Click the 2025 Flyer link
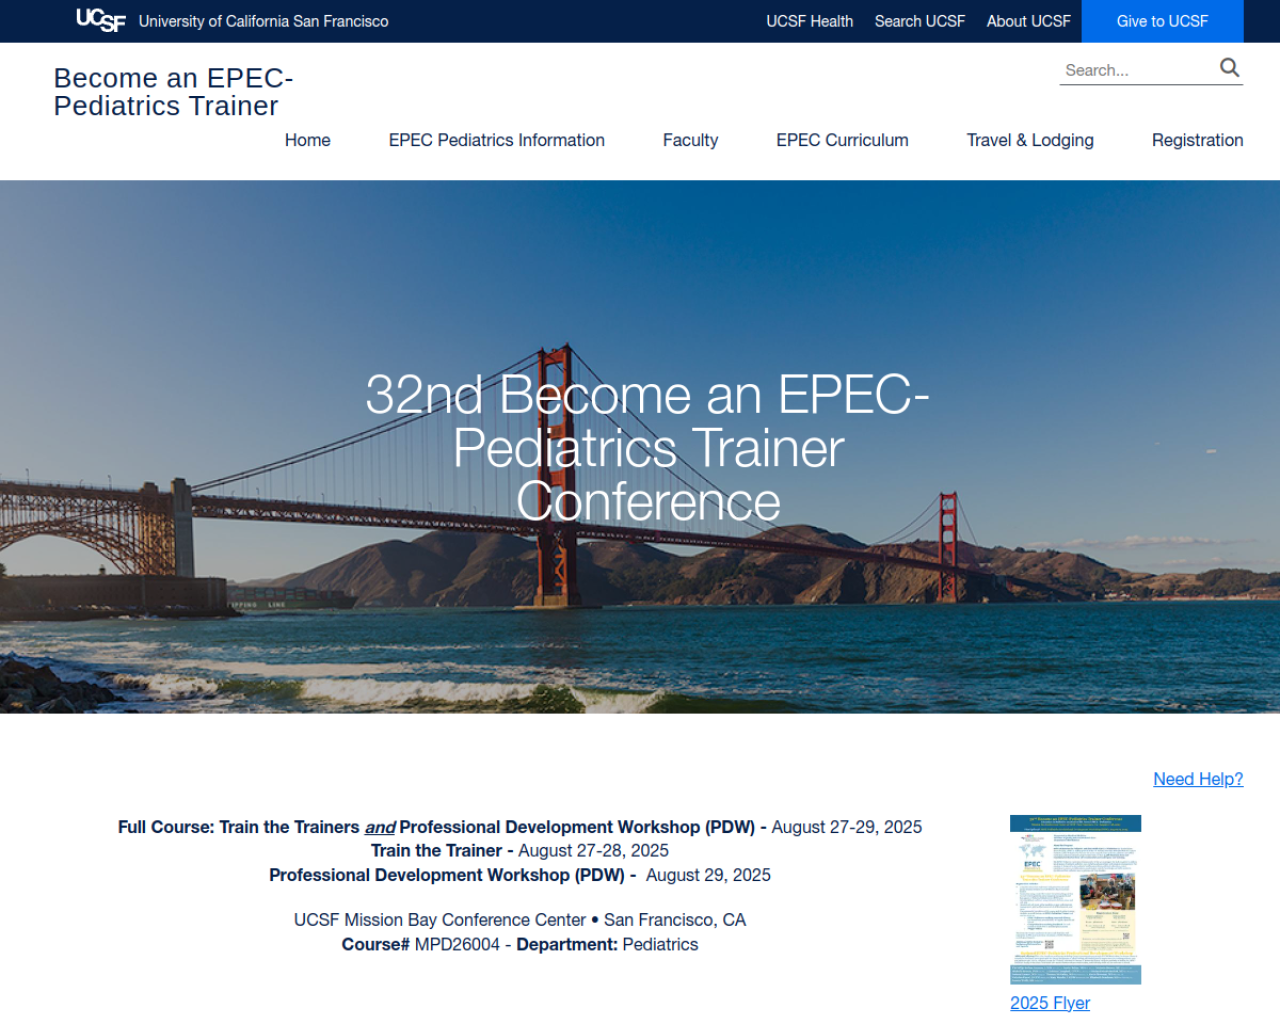The width and height of the screenshot is (1280, 1024). pos(1050,1003)
